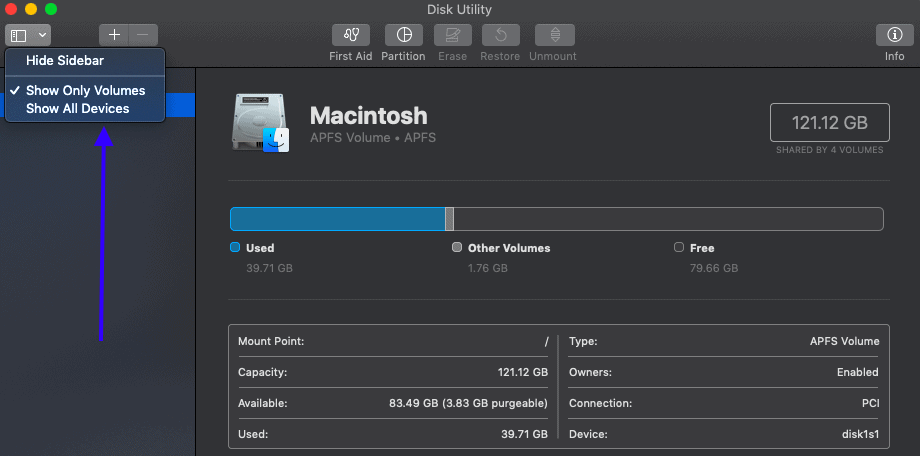Screen dimensions: 920x456
Task: Click the blue Used storage bar segment
Action: (x=338, y=219)
